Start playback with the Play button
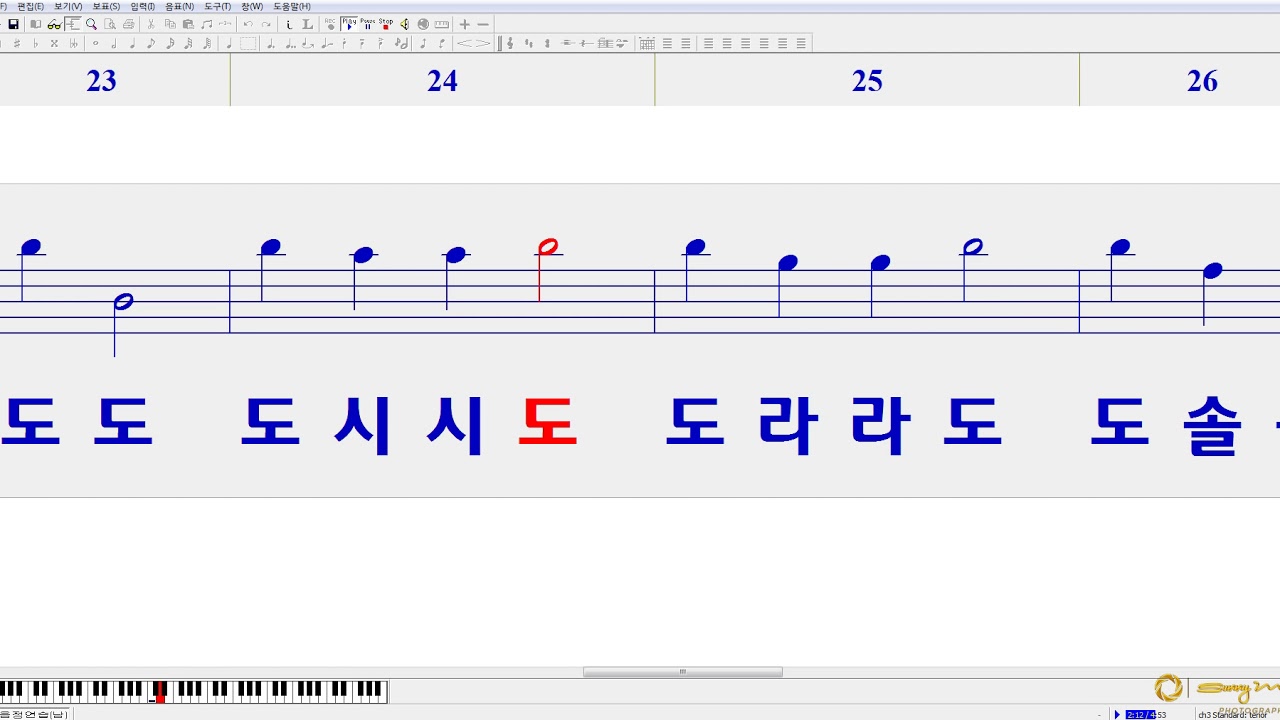This screenshot has height=720, width=1280. (348, 24)
